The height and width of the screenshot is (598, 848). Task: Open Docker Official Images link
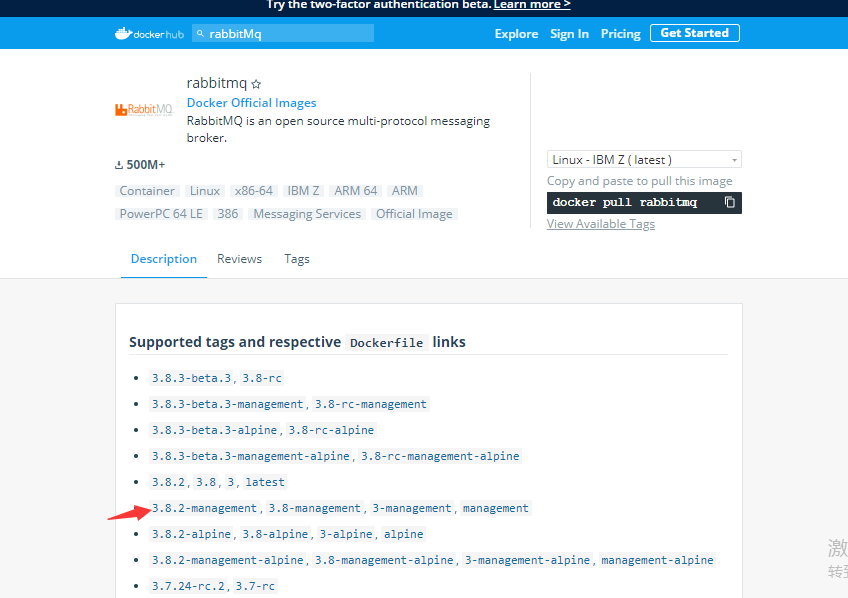point(251,103)
